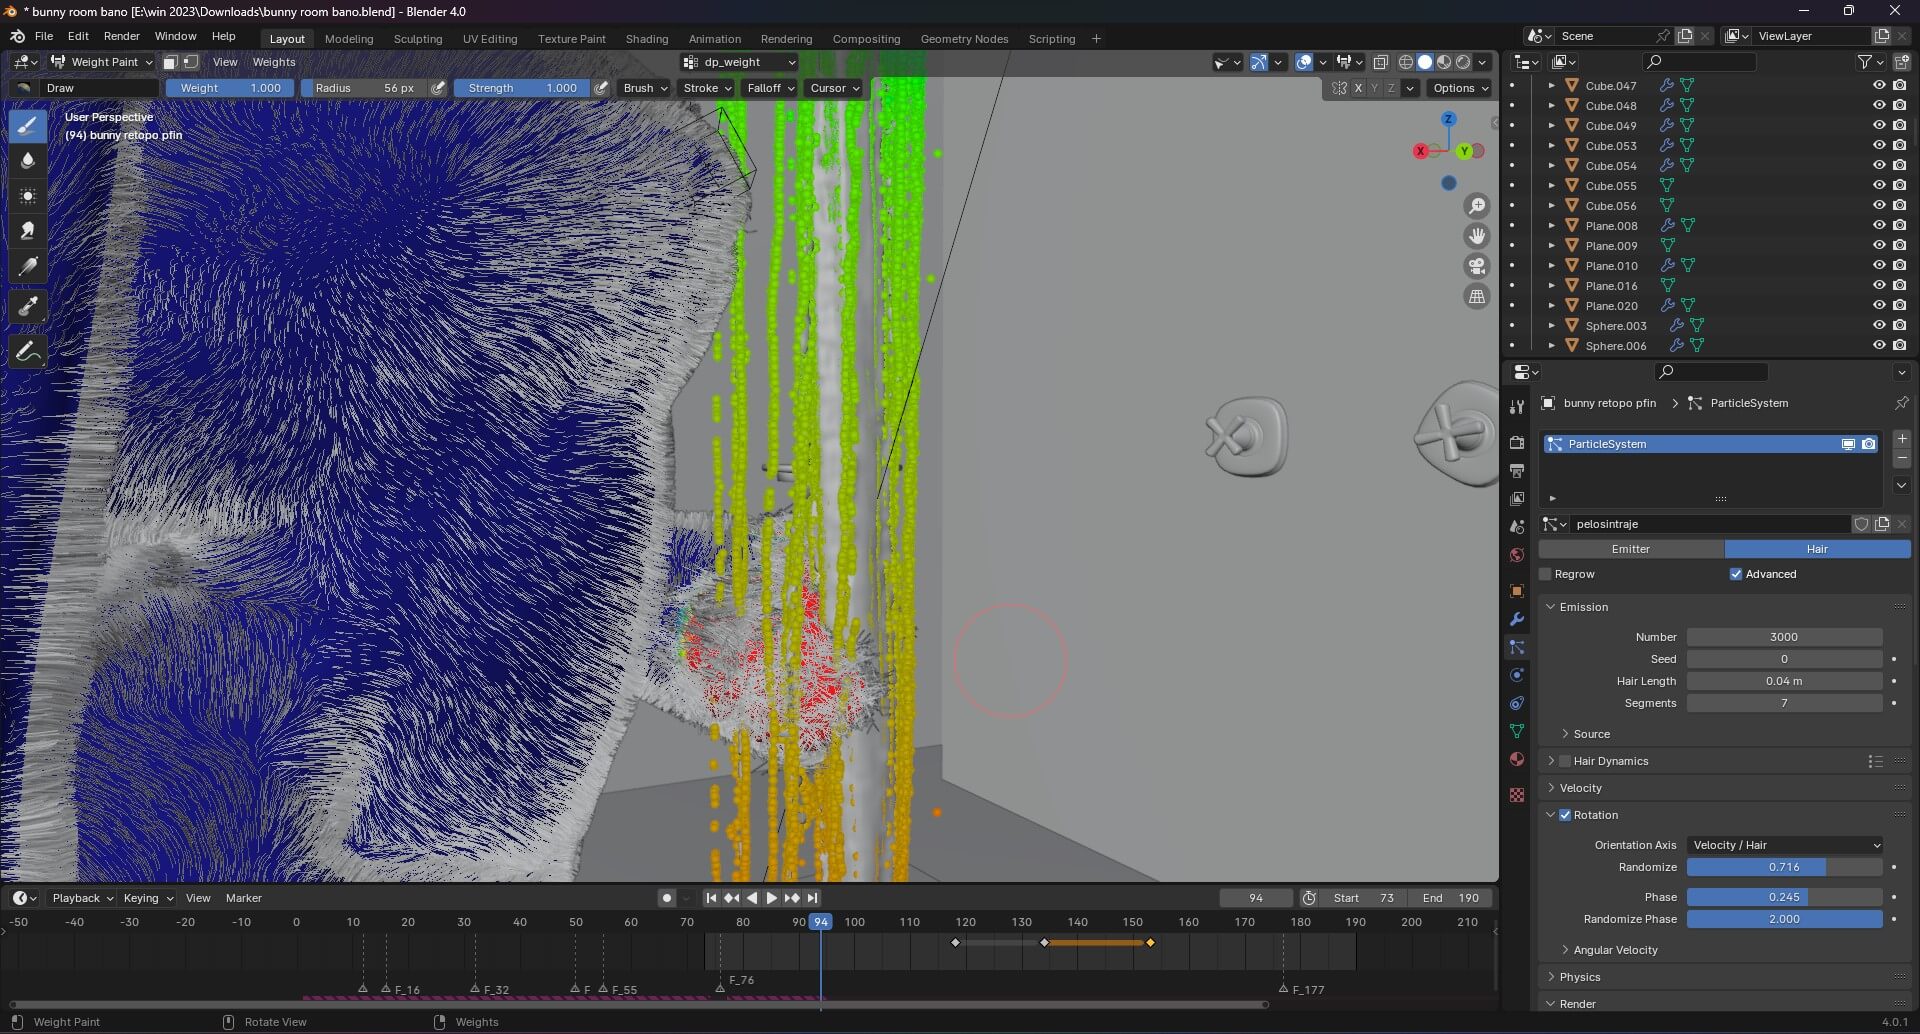This screenshot has width=1920, height=1034.
Task: Expand the Source subpanel
Action: click(1591, 734)
